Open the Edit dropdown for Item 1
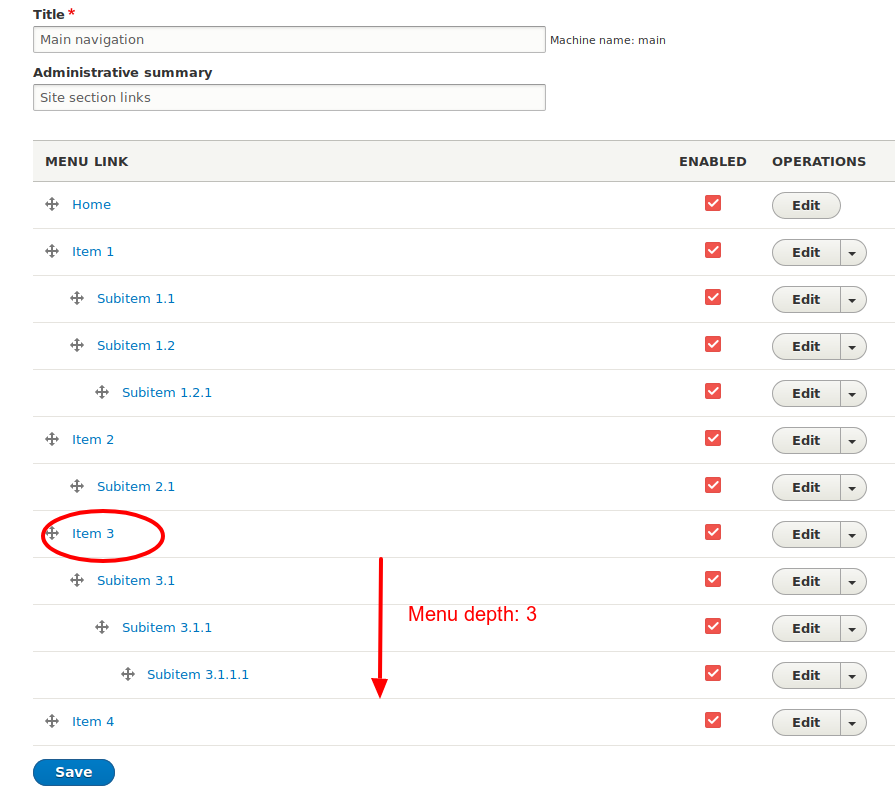Screen dimensions: 895x798 point(852,252)
